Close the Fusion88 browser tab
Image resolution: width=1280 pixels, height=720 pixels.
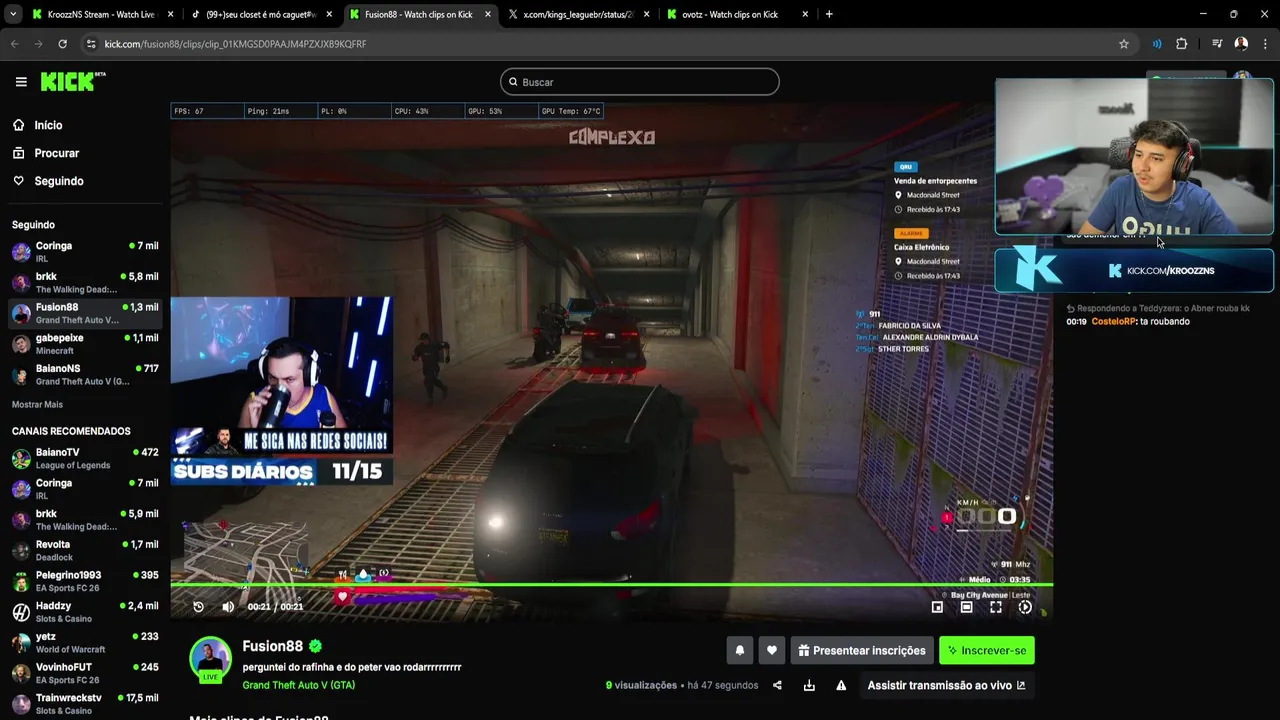click(x=486, y=14)
